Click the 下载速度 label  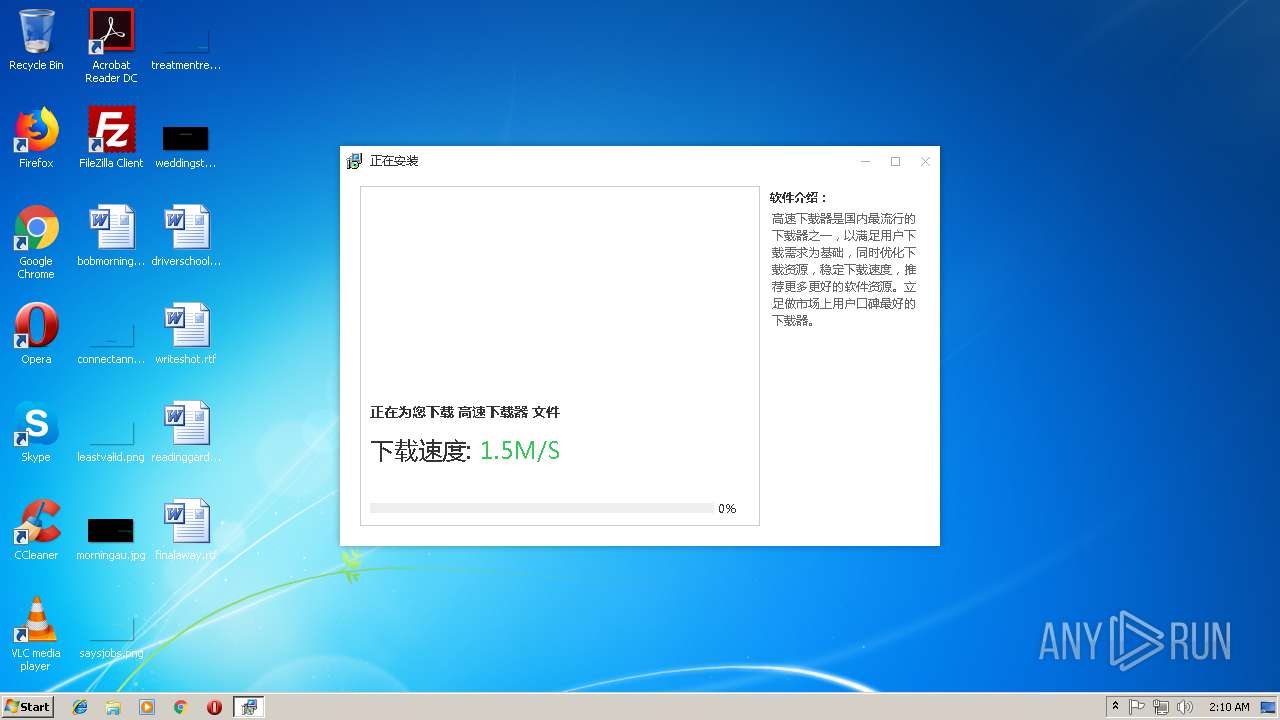pyautogui.click(x=420, y=451)
